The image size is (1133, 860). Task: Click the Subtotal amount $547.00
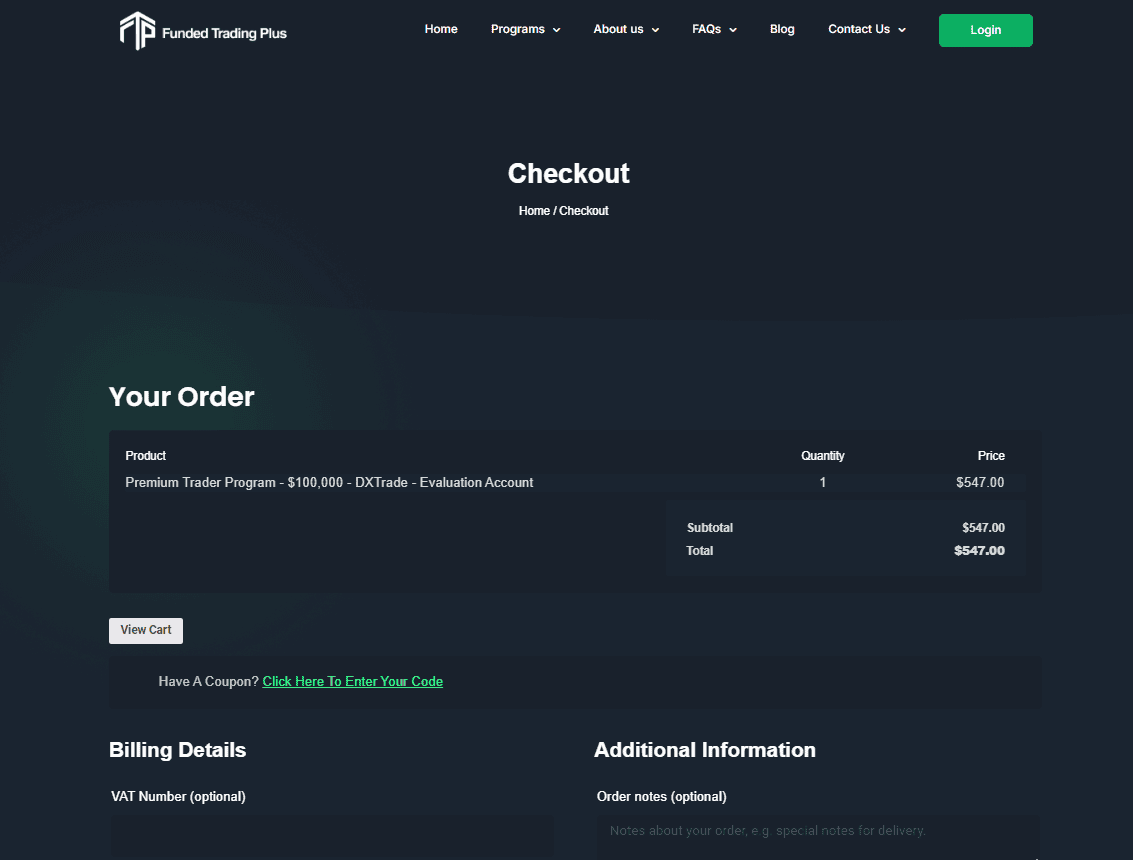coord(983,528)
